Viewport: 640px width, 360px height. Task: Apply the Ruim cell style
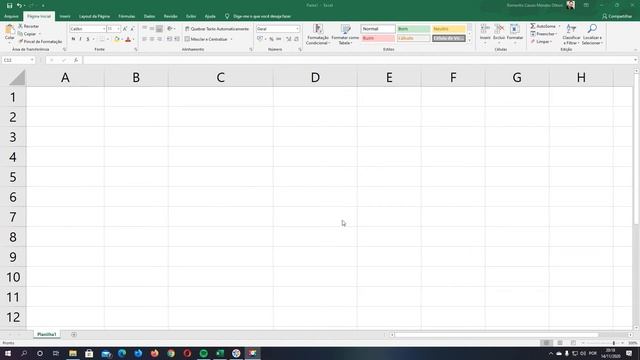click(x=378, y=38)
